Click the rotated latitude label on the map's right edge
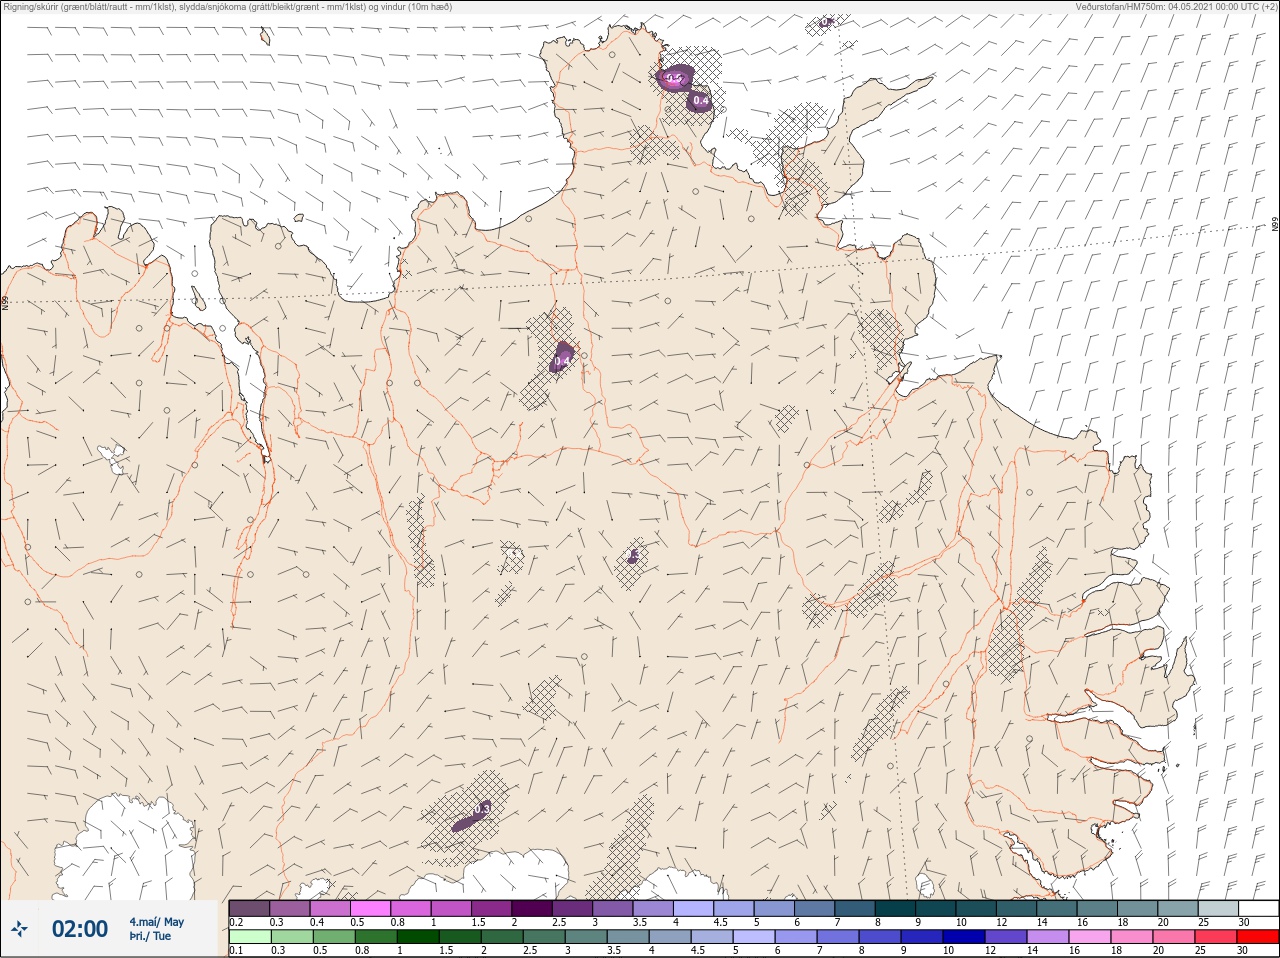 (x=1275, y=226)
